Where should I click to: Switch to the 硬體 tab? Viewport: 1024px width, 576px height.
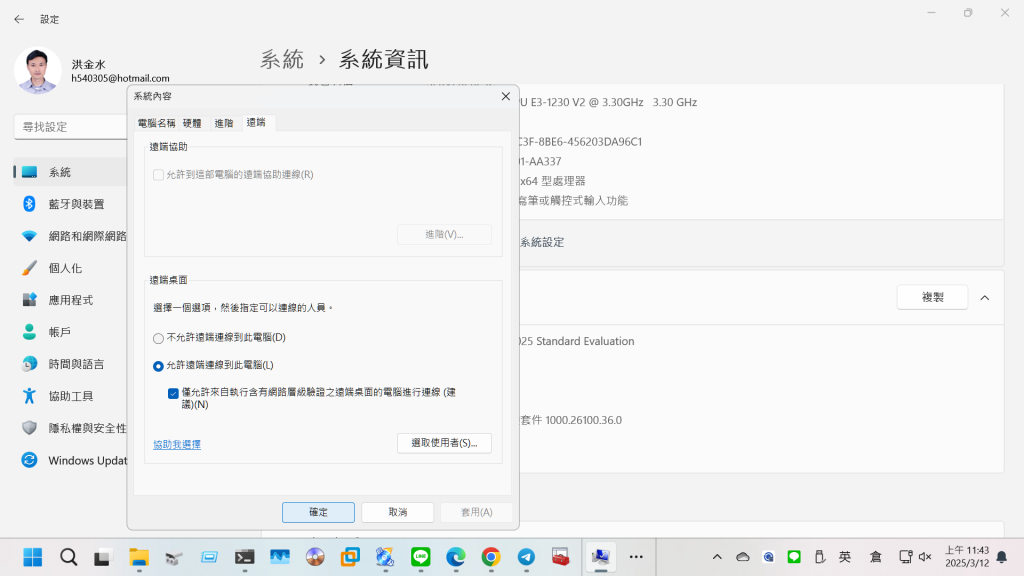click(192, 123)
